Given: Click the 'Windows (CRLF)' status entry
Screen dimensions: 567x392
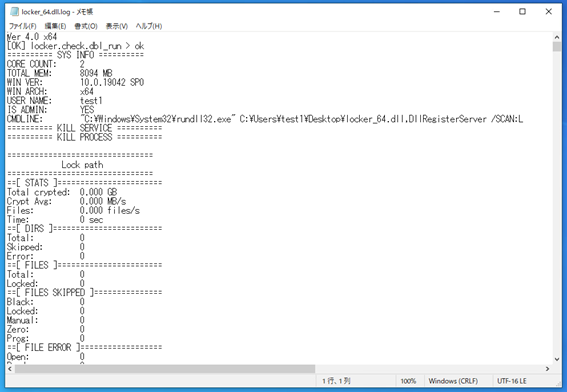Looking at the screenshot, I should click(453, 381).
